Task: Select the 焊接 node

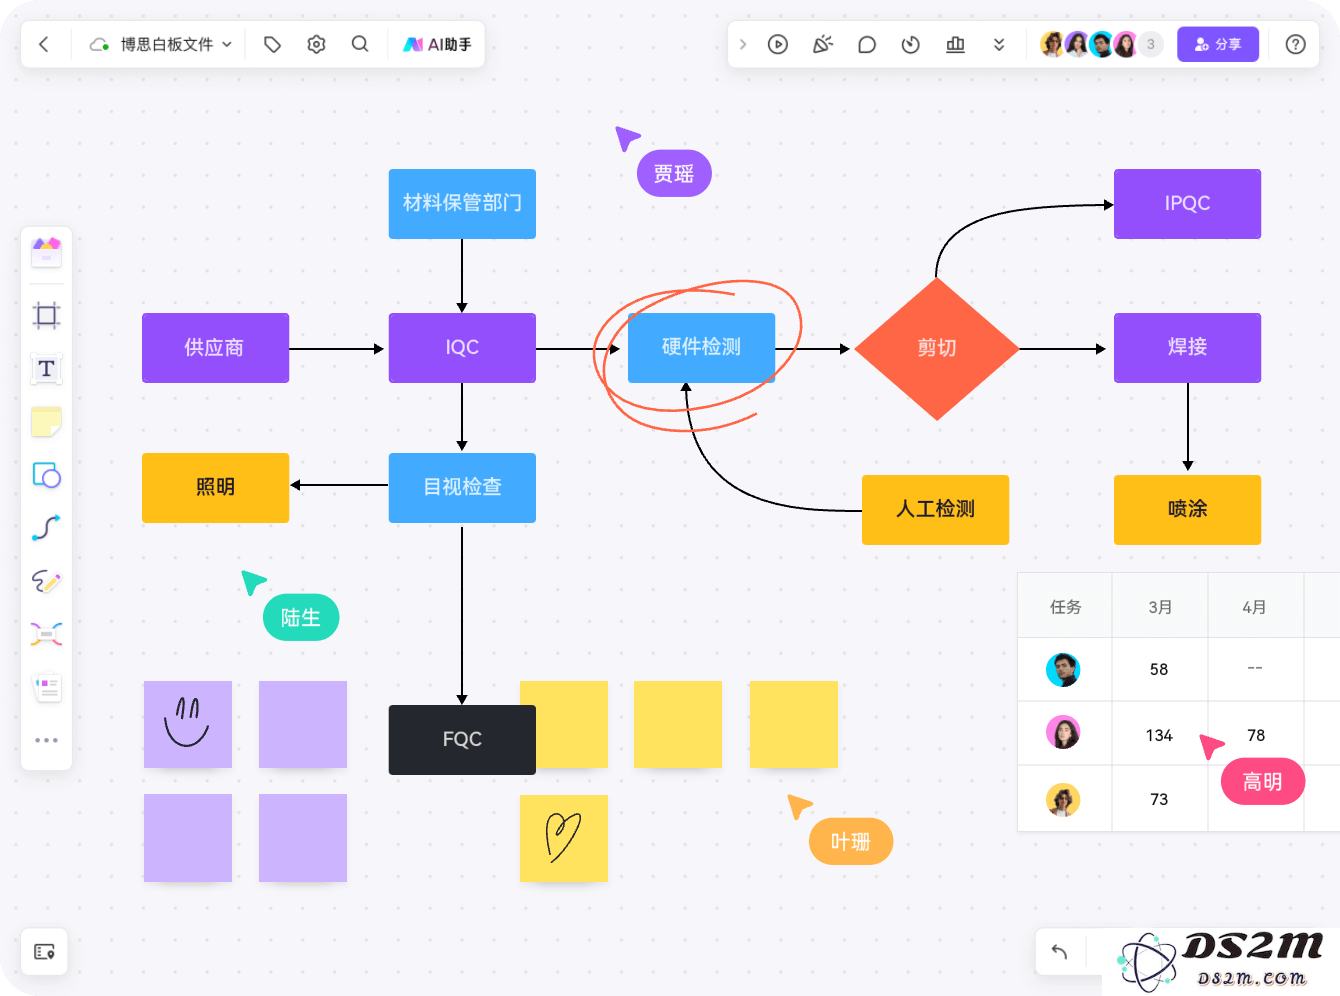Action: point(1187,348)
